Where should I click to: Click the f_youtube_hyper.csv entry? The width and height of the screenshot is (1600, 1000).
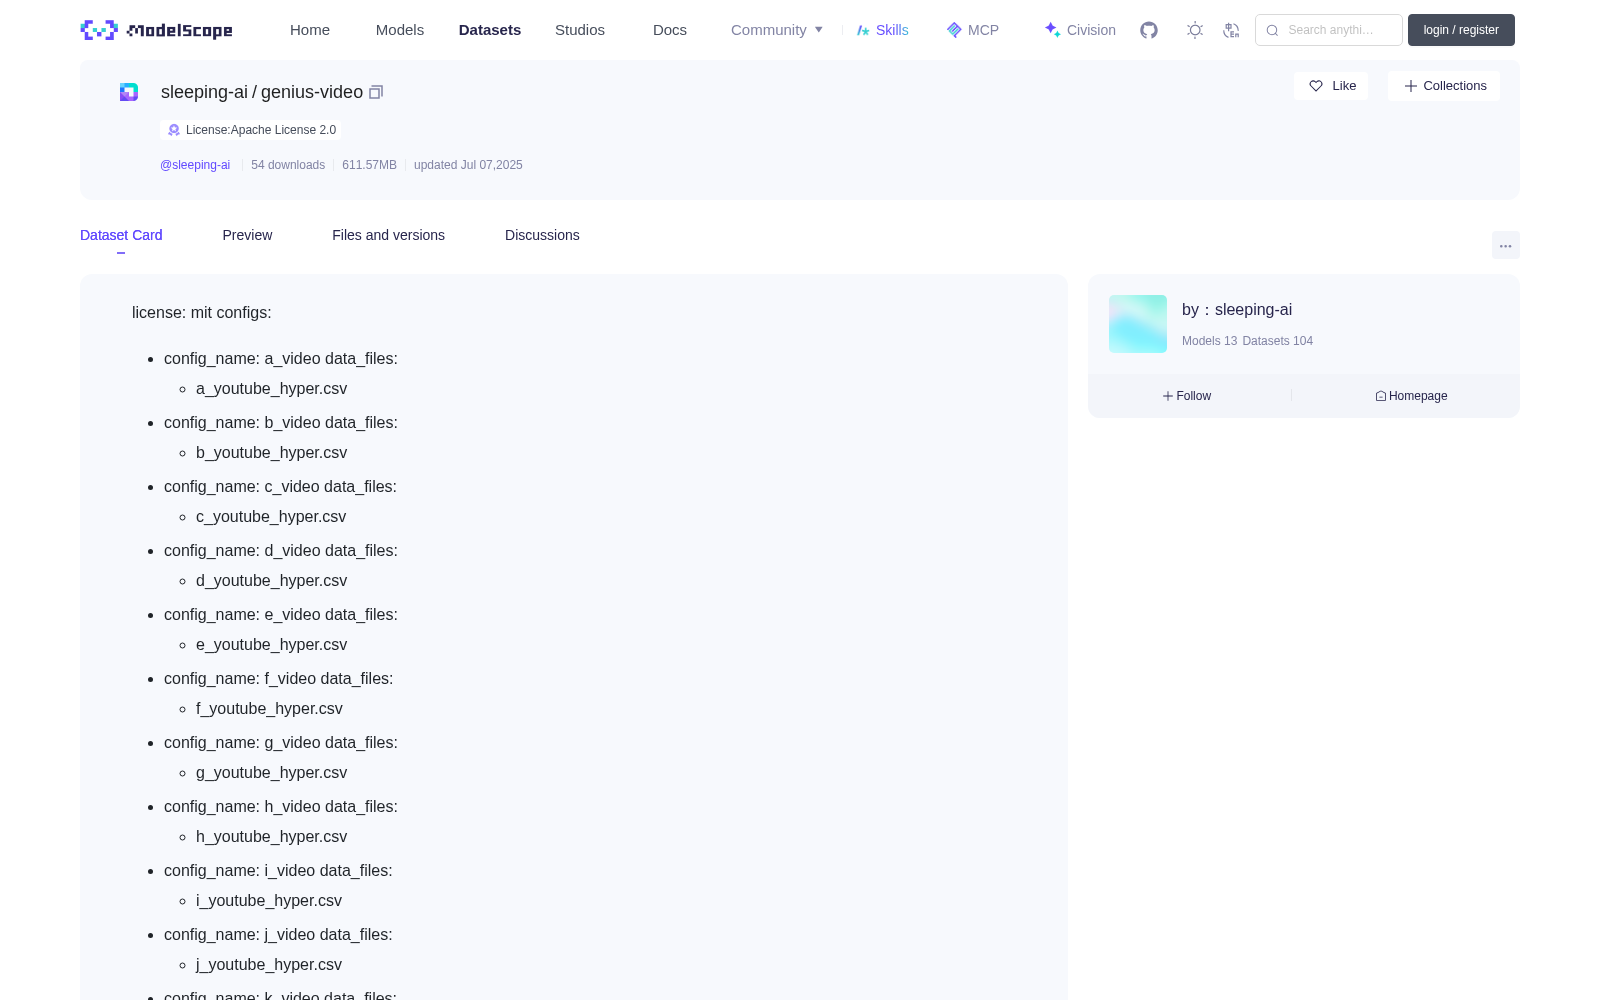coord(269,709)
